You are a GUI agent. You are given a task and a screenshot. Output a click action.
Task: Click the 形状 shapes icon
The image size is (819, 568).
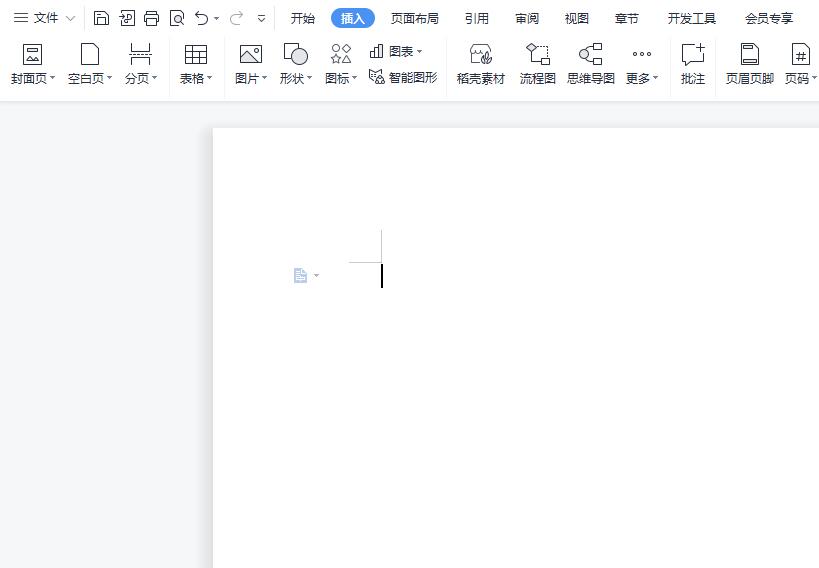pyautogui.click(x=296, y=54)
